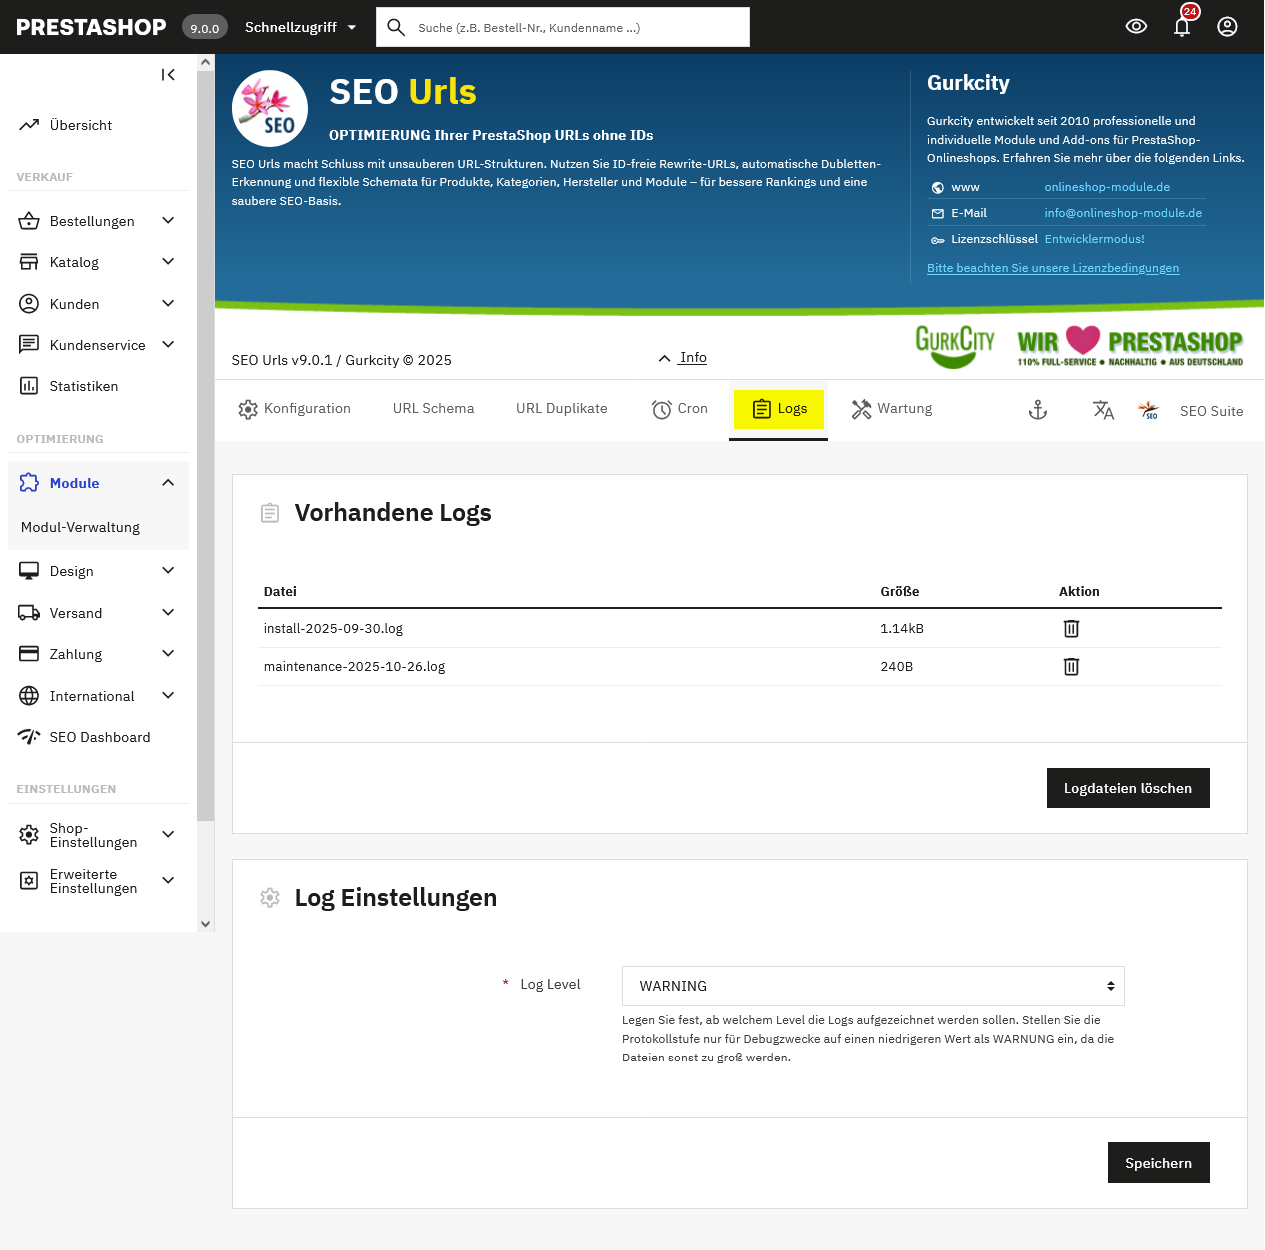This screenshot has height=1250, width=1265.
Task: Click the Speichern button
Action: 1158,1163
